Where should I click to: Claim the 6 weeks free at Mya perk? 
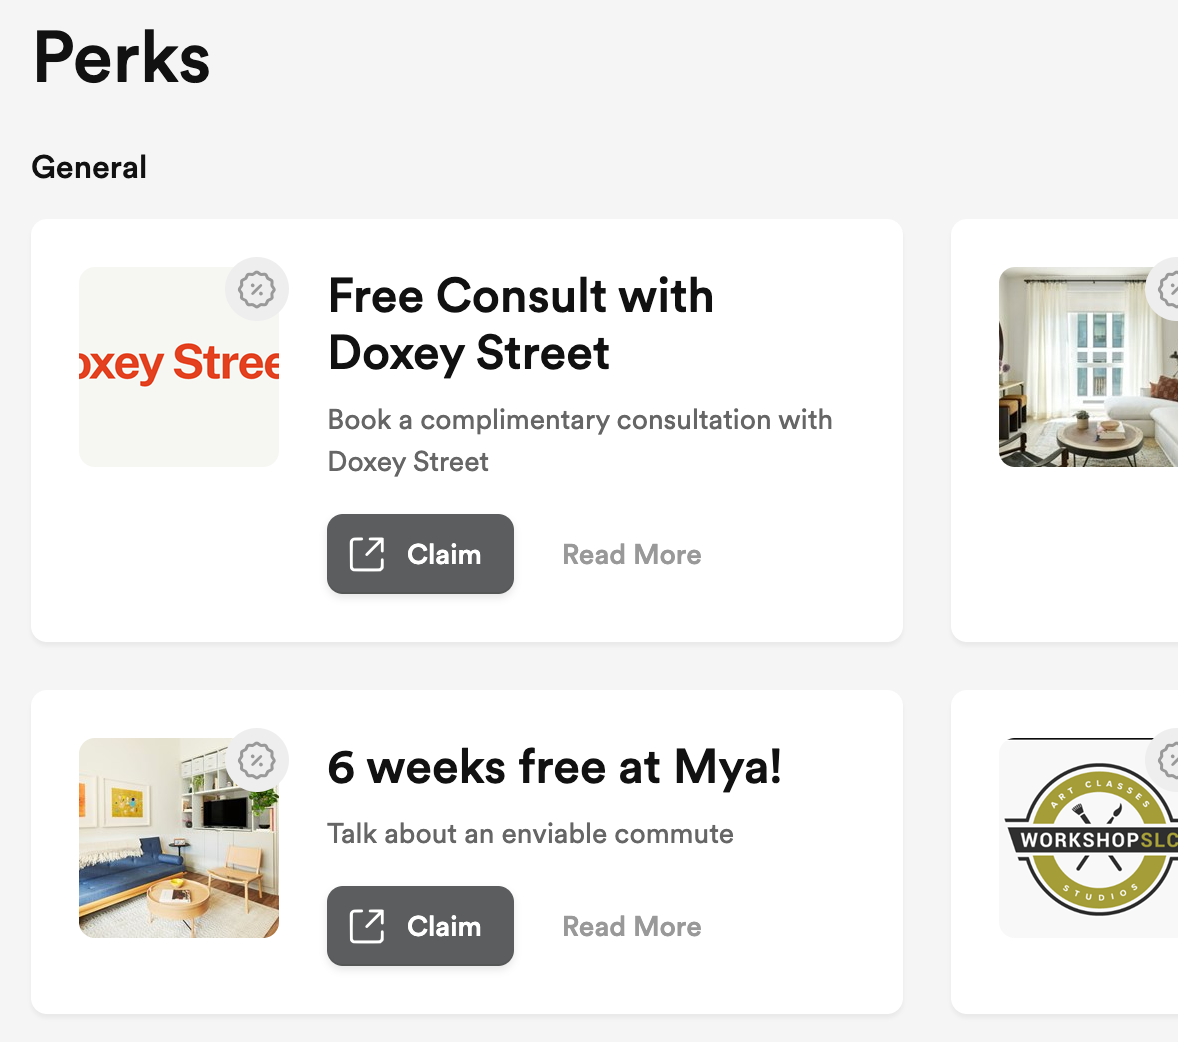pyautogui.click(x=420, y=926)
